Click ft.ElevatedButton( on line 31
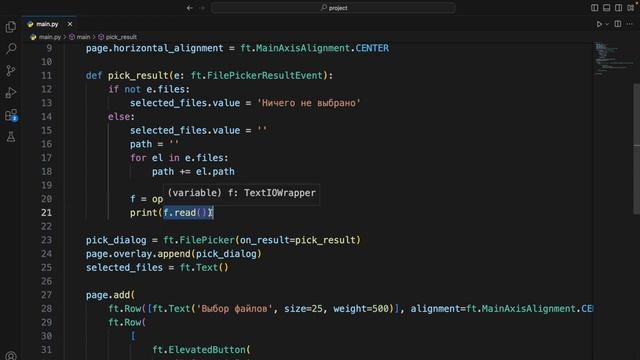640x360 pixels. [x=201, y=350]
